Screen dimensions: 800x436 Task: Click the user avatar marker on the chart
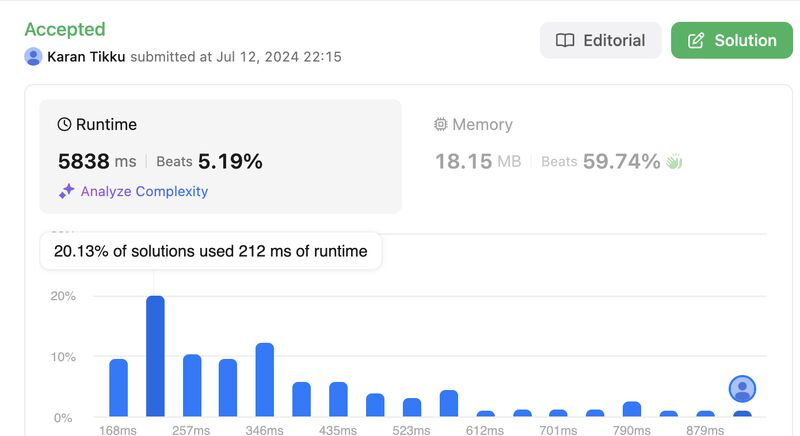click(x=742, y=389)
